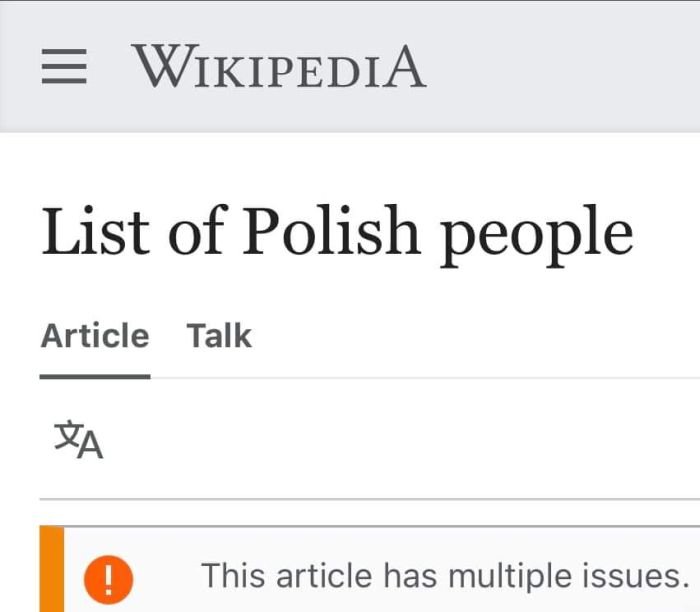Click the gray header bar right of the logo
Image resolution: width=700 pixels, height=612 pixels.
click(x=560, y=67)
